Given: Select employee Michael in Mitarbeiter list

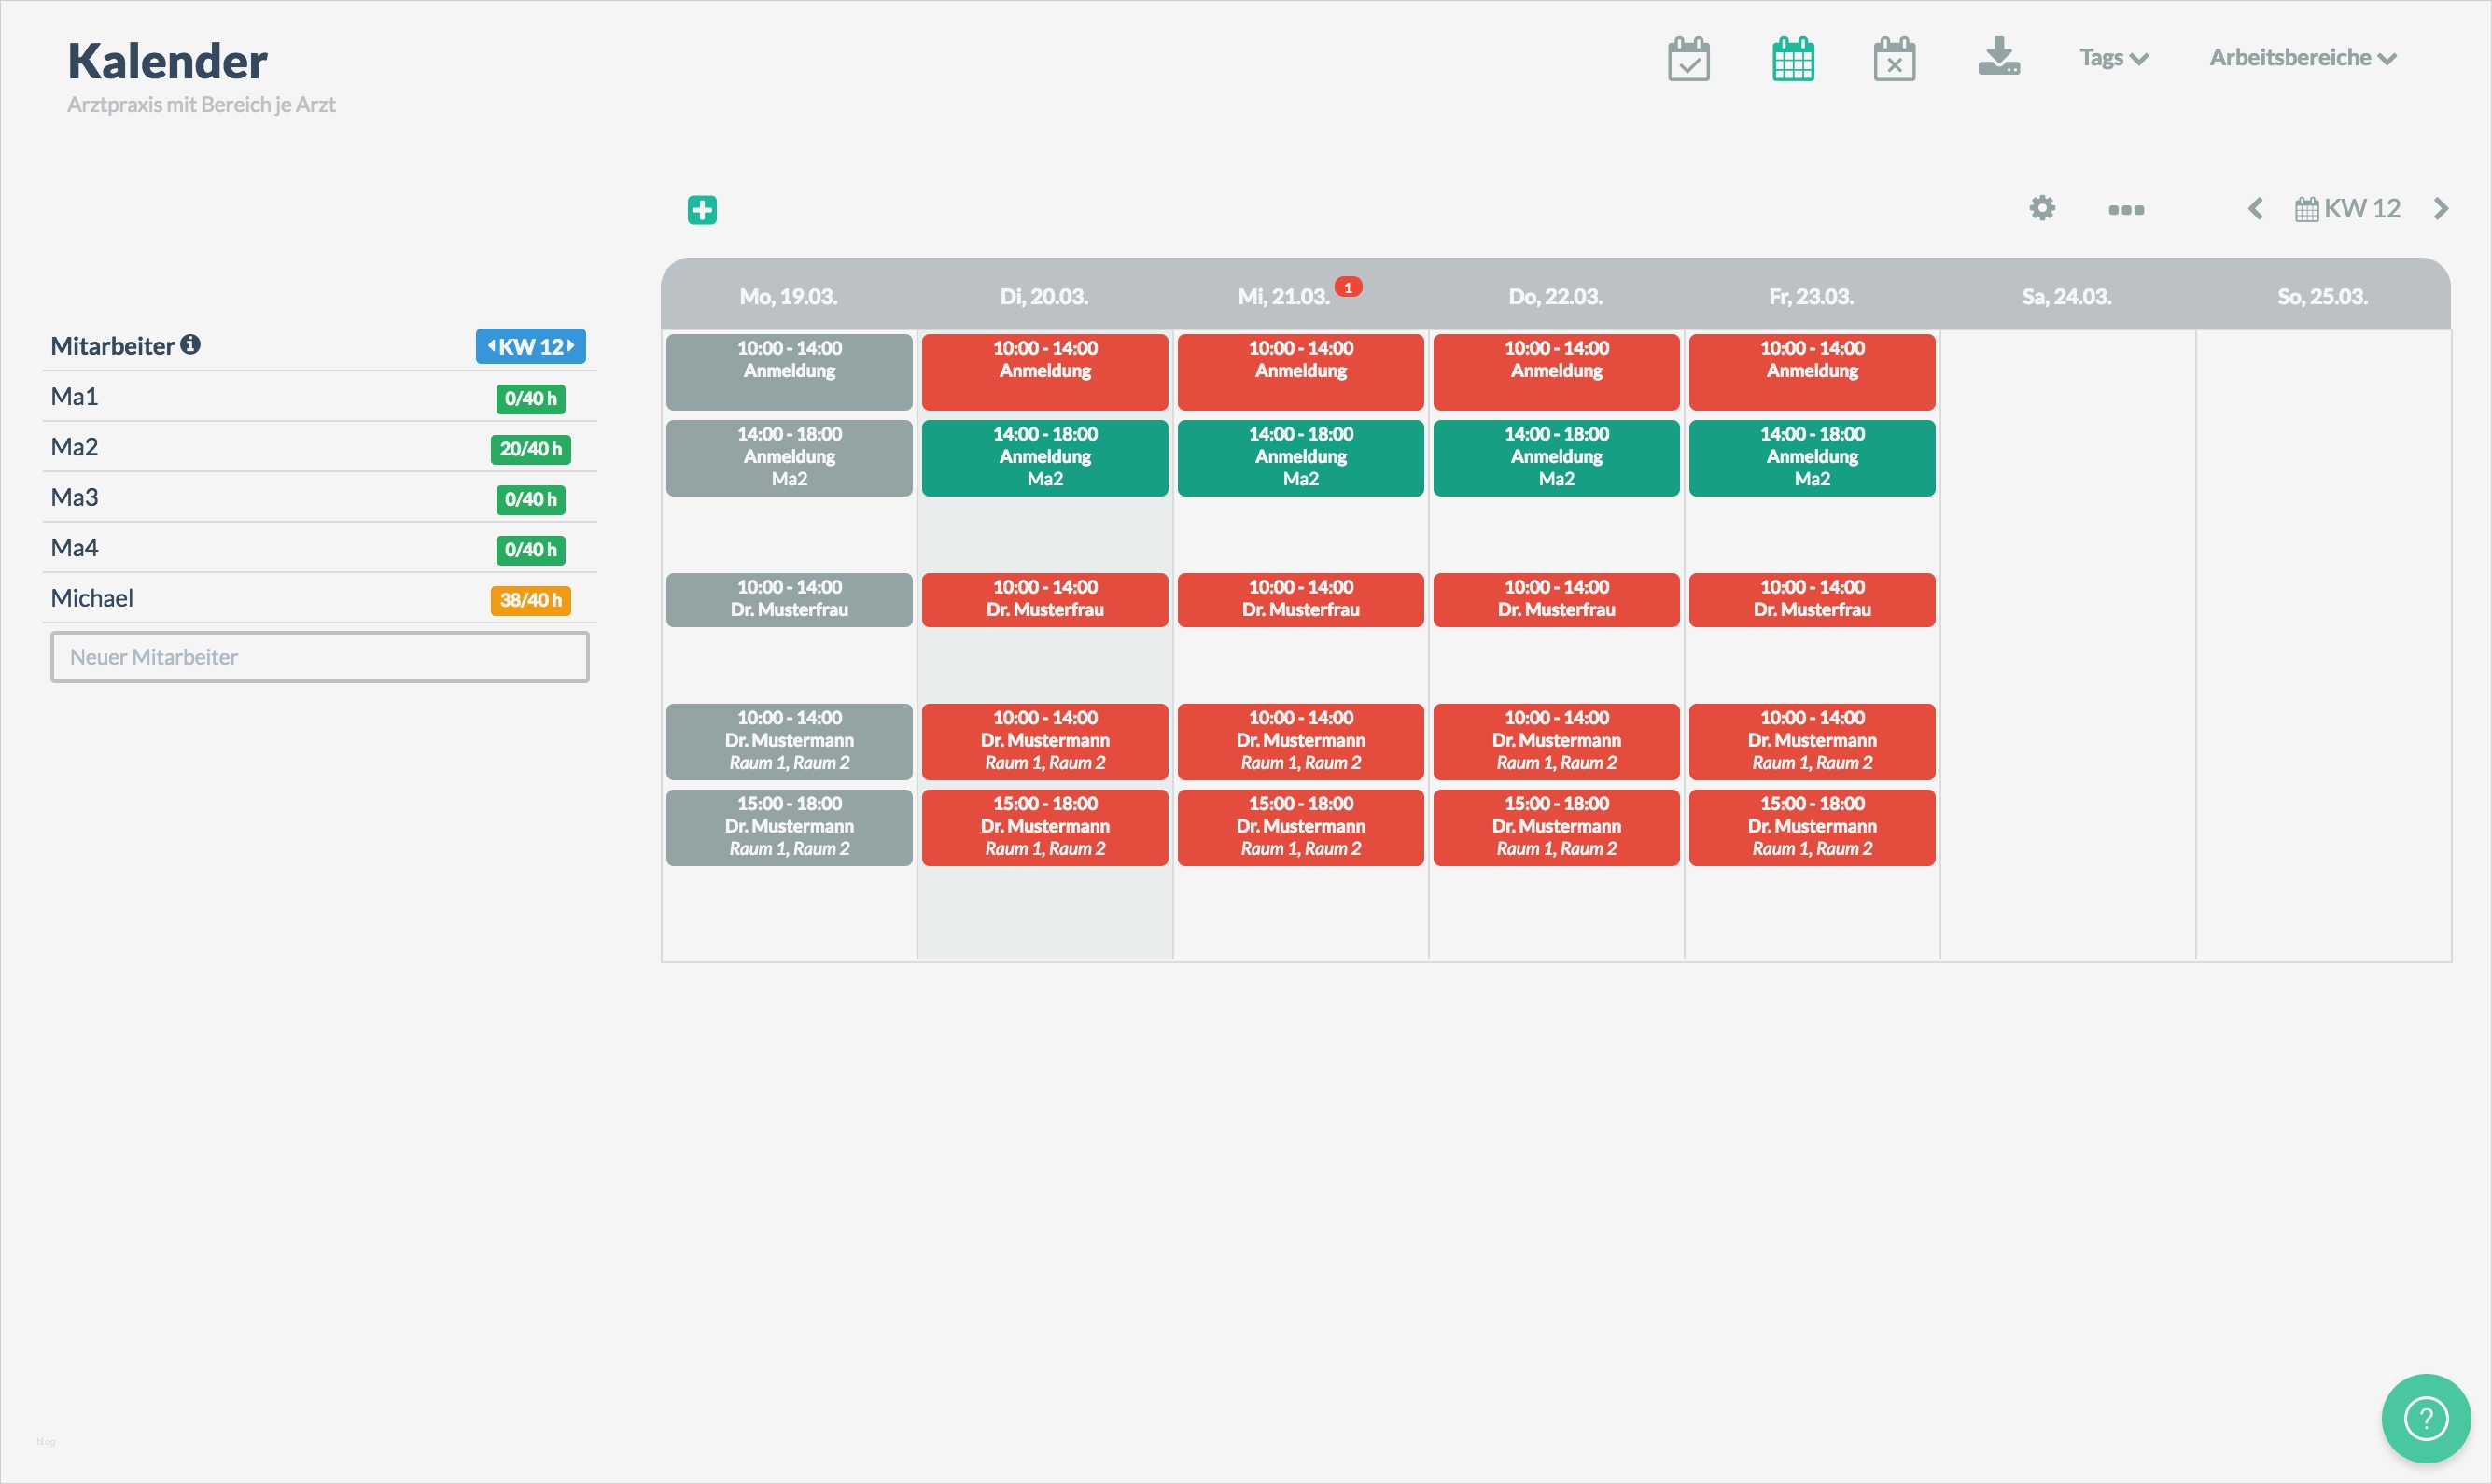Looking at the screenshot, I should (92, 598).
